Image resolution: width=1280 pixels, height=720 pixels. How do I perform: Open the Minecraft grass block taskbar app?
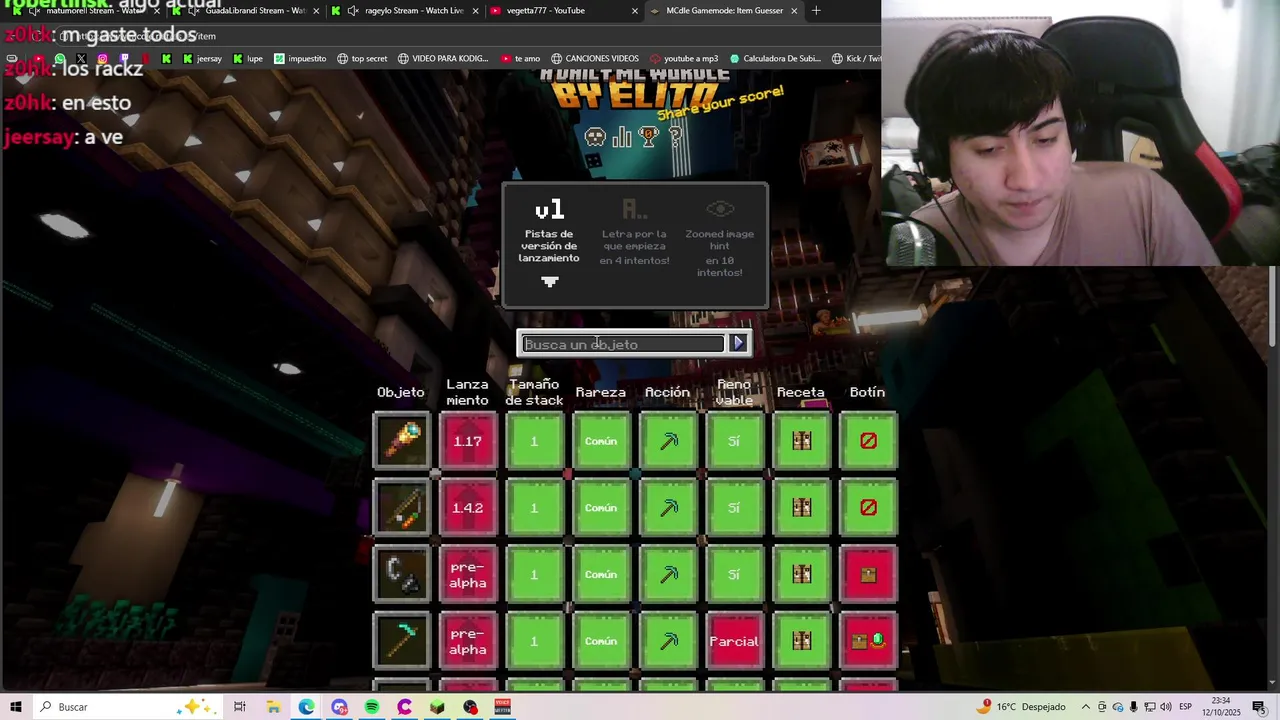click(437, 707)
